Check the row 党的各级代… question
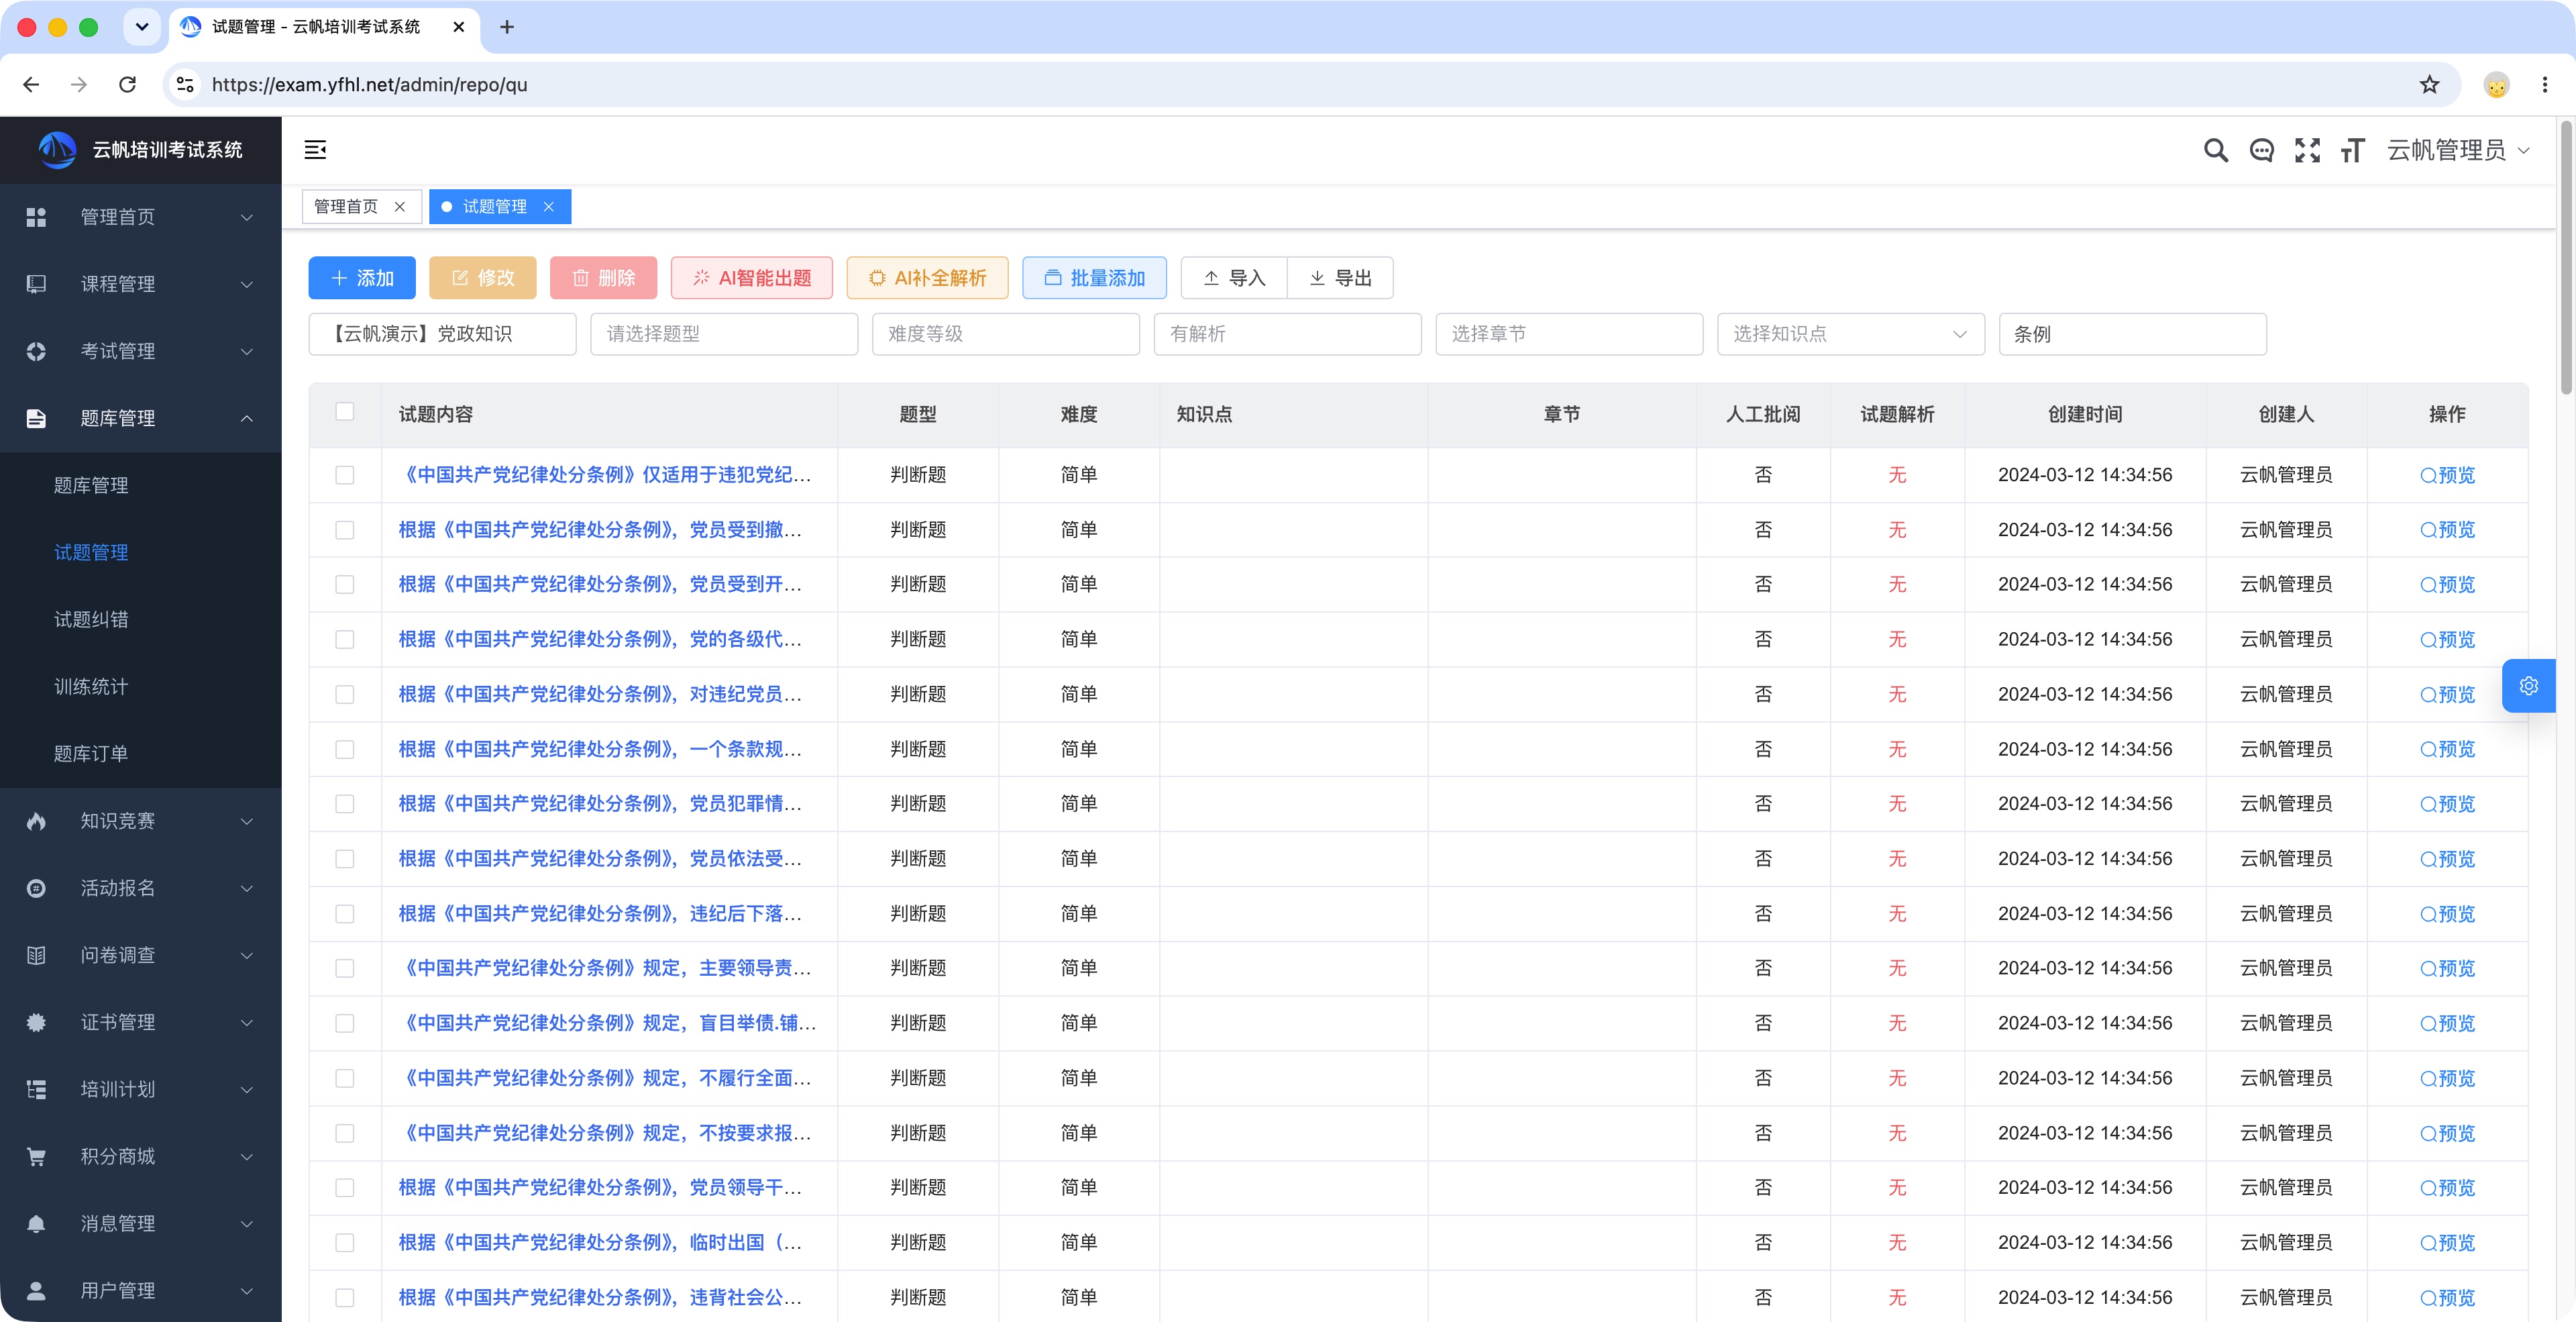This screenshot has height=1322, width=2576. [x=345, y=640]
